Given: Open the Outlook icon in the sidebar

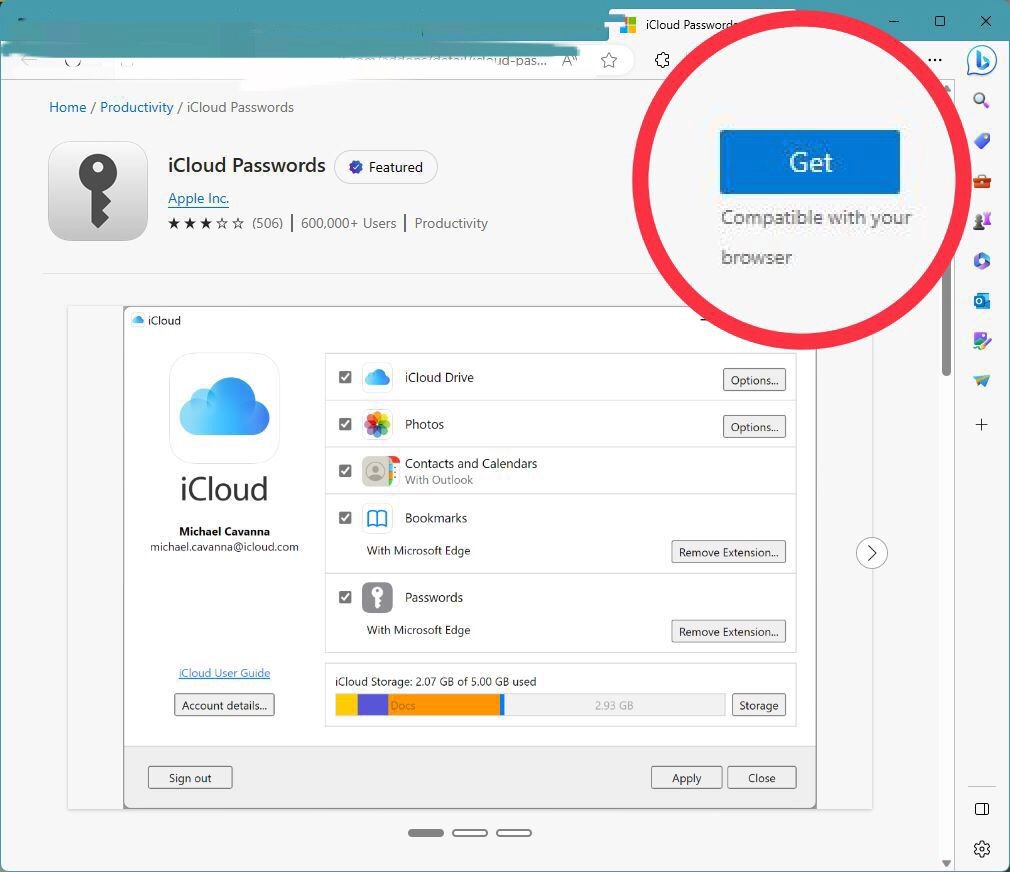Looking at the screenshot, I should 982,301.
